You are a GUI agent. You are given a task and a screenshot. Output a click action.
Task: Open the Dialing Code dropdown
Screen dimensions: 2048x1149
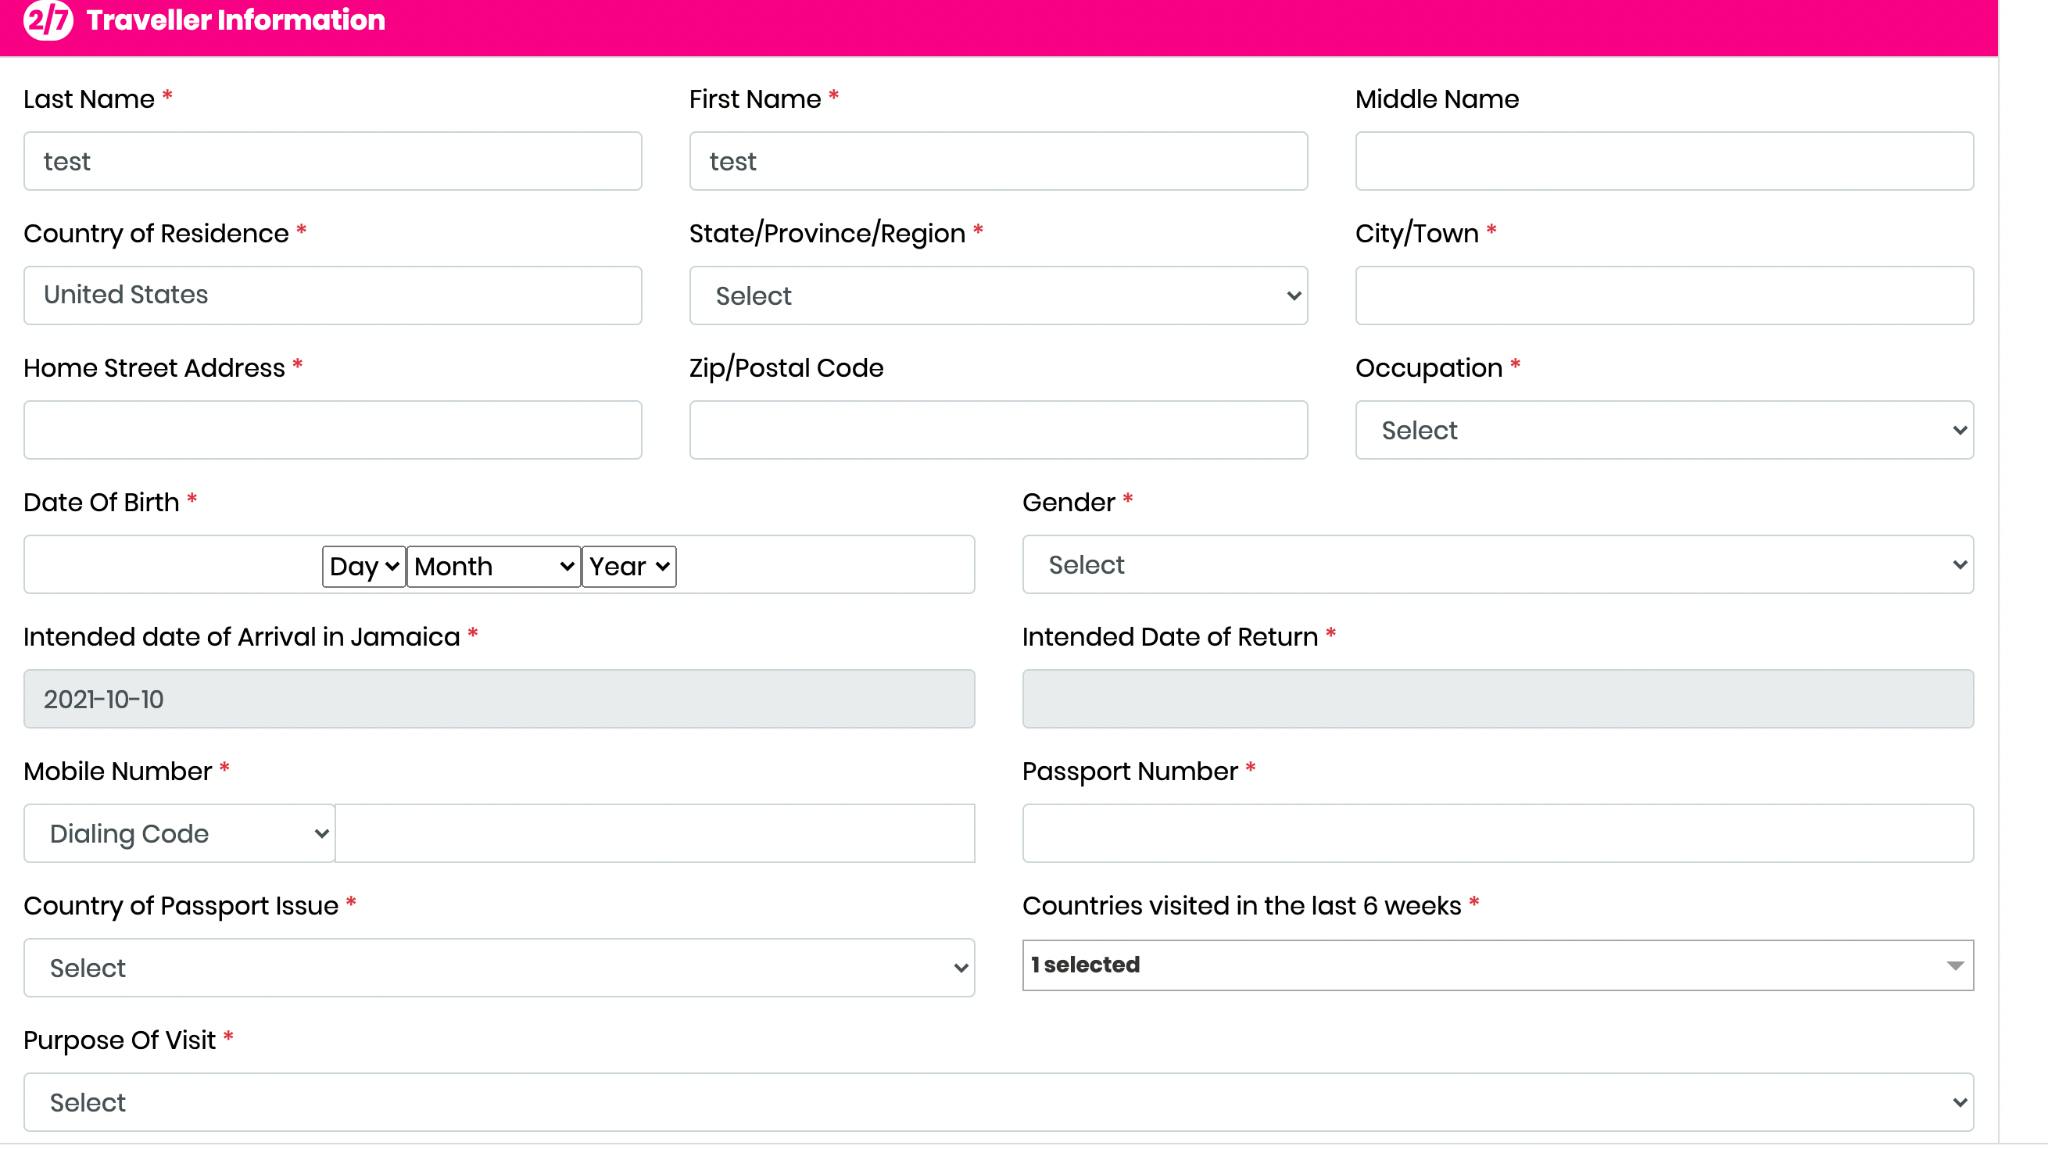click(x=179, y=833)
